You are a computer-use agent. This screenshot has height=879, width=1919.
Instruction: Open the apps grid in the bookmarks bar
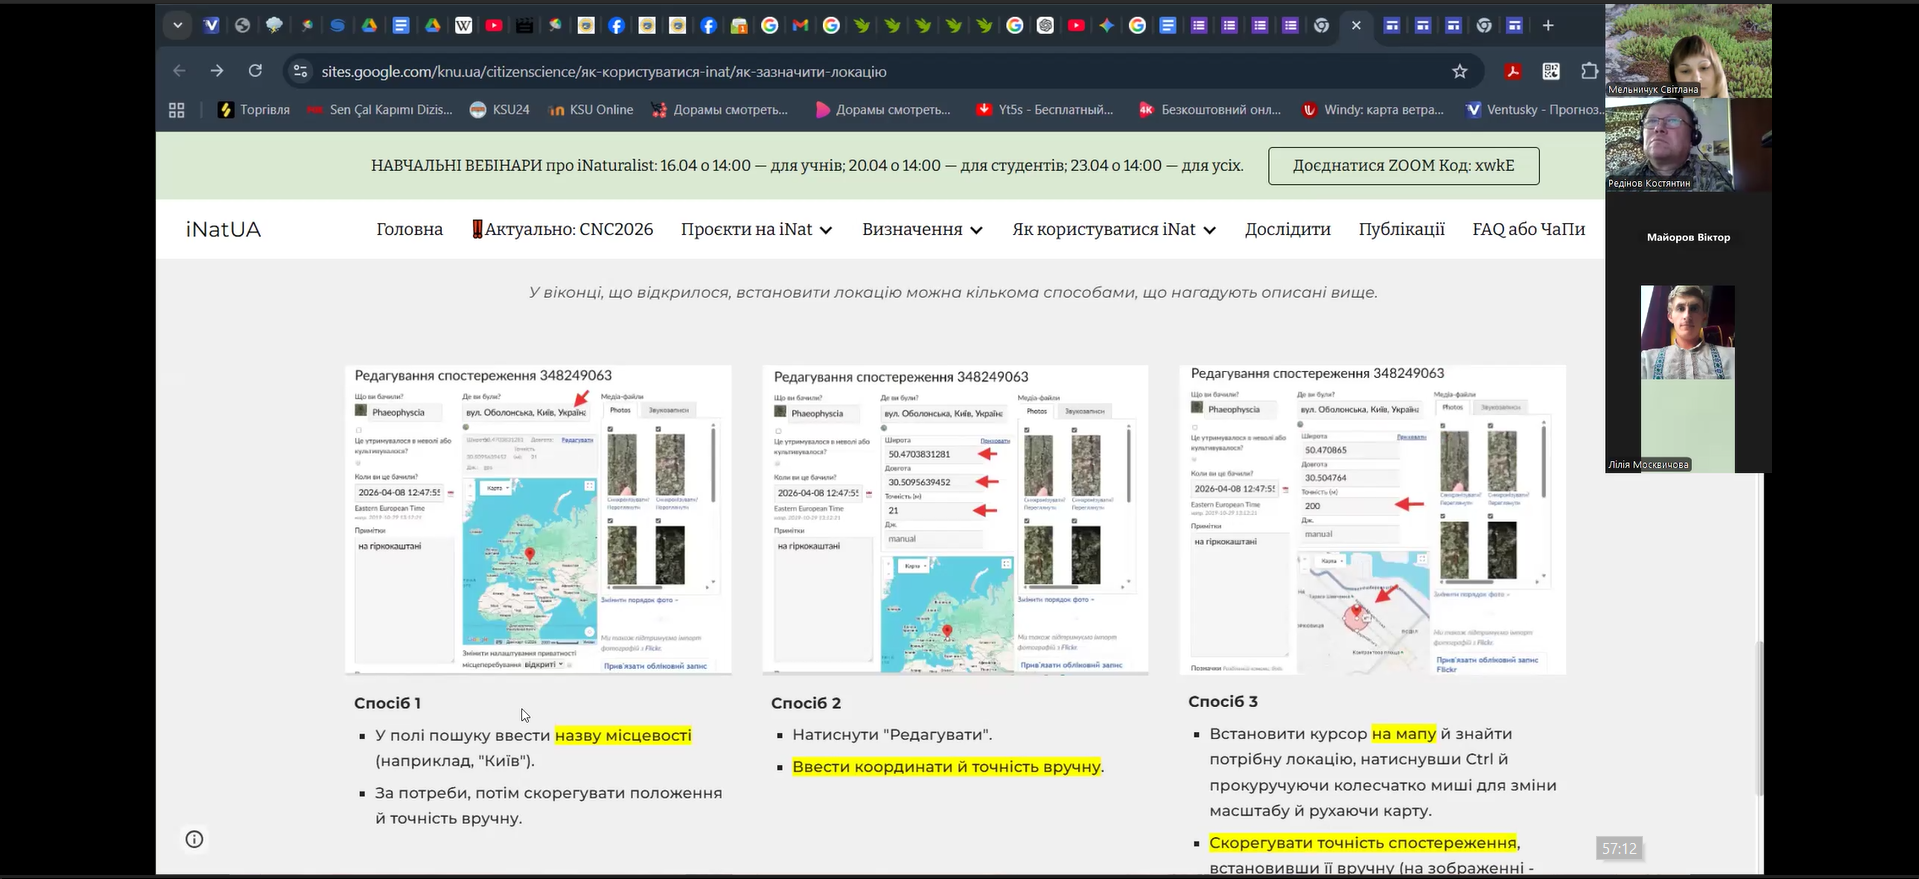pyautogui.click(x=177, y=110)
